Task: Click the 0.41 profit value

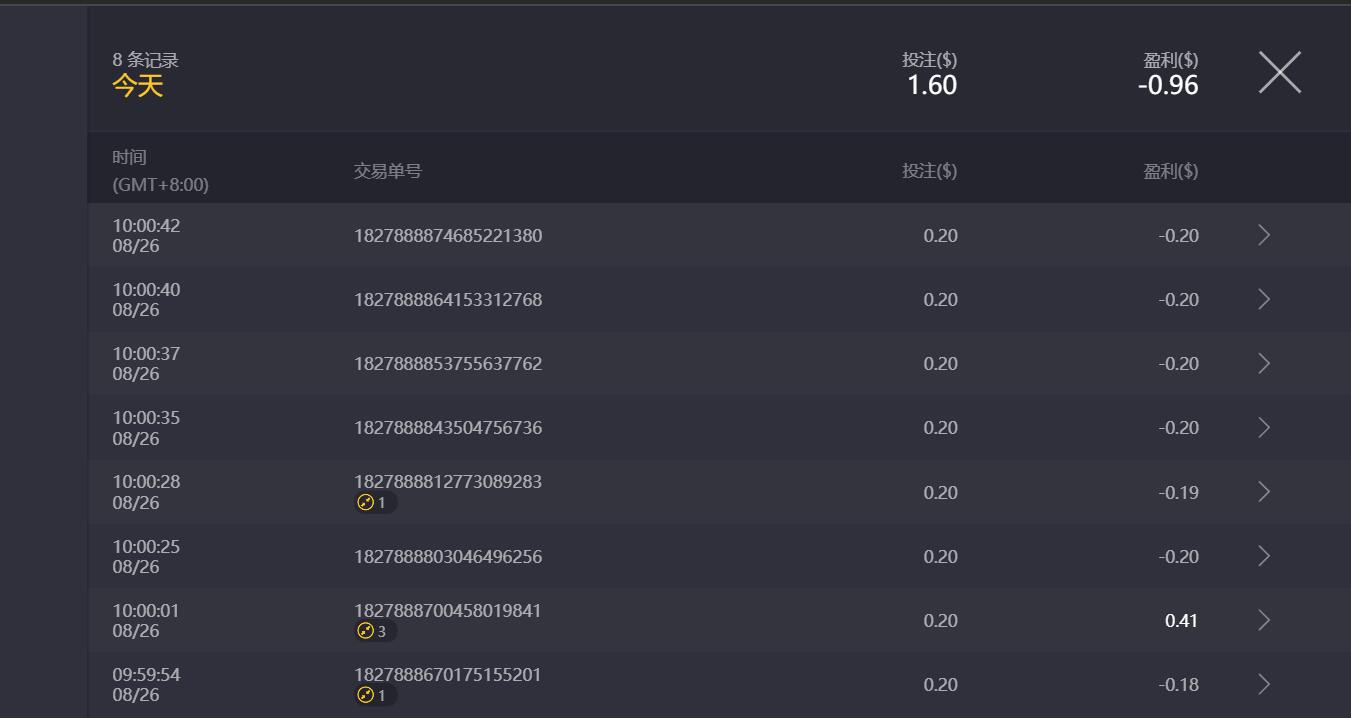Action: point(1181,621)
